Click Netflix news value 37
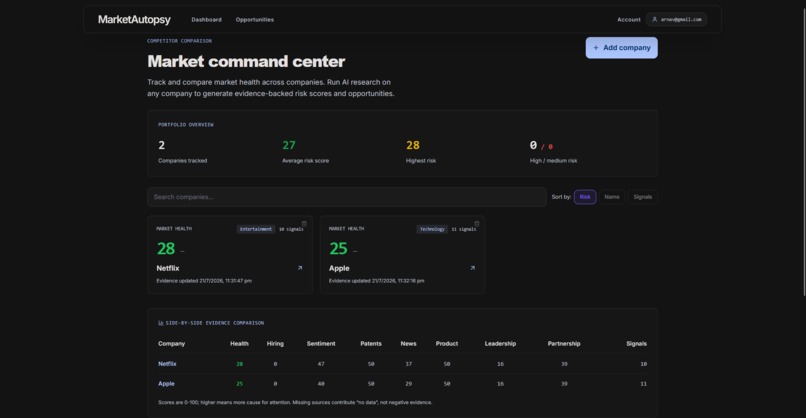The image size is (806, 418). 408,364
